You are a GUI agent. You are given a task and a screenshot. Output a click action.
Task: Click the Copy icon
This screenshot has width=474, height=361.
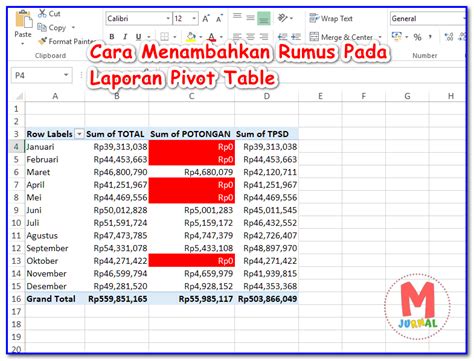[x=42, y=27]
